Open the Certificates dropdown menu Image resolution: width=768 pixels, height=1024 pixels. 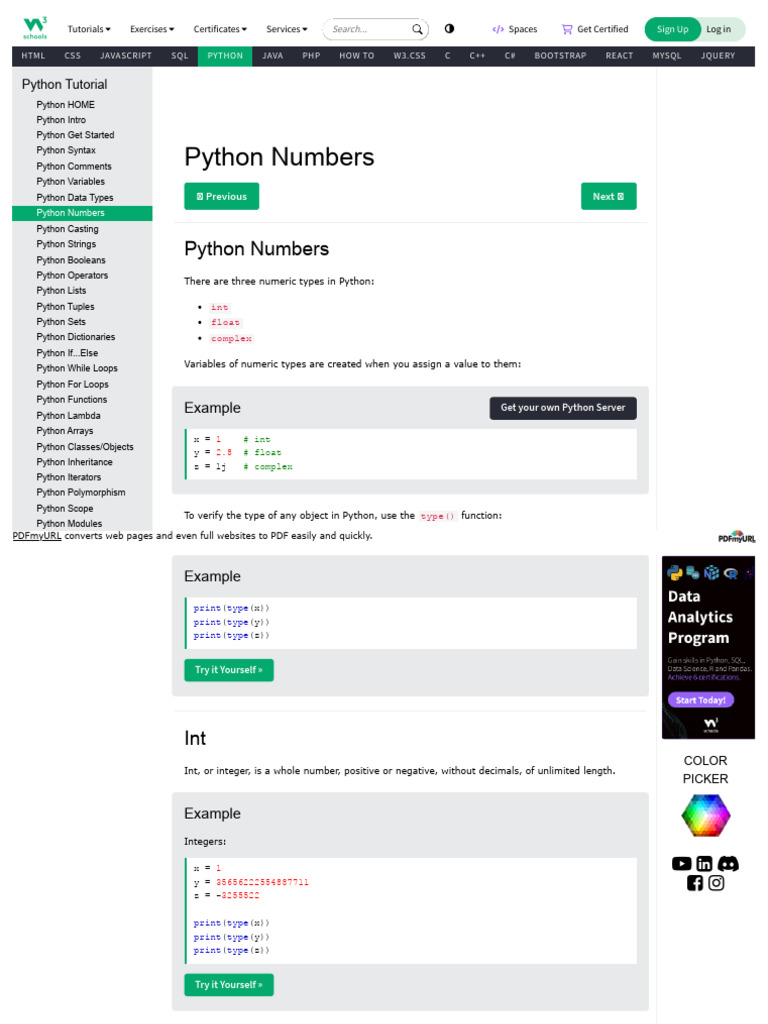(x=220, y=29)
